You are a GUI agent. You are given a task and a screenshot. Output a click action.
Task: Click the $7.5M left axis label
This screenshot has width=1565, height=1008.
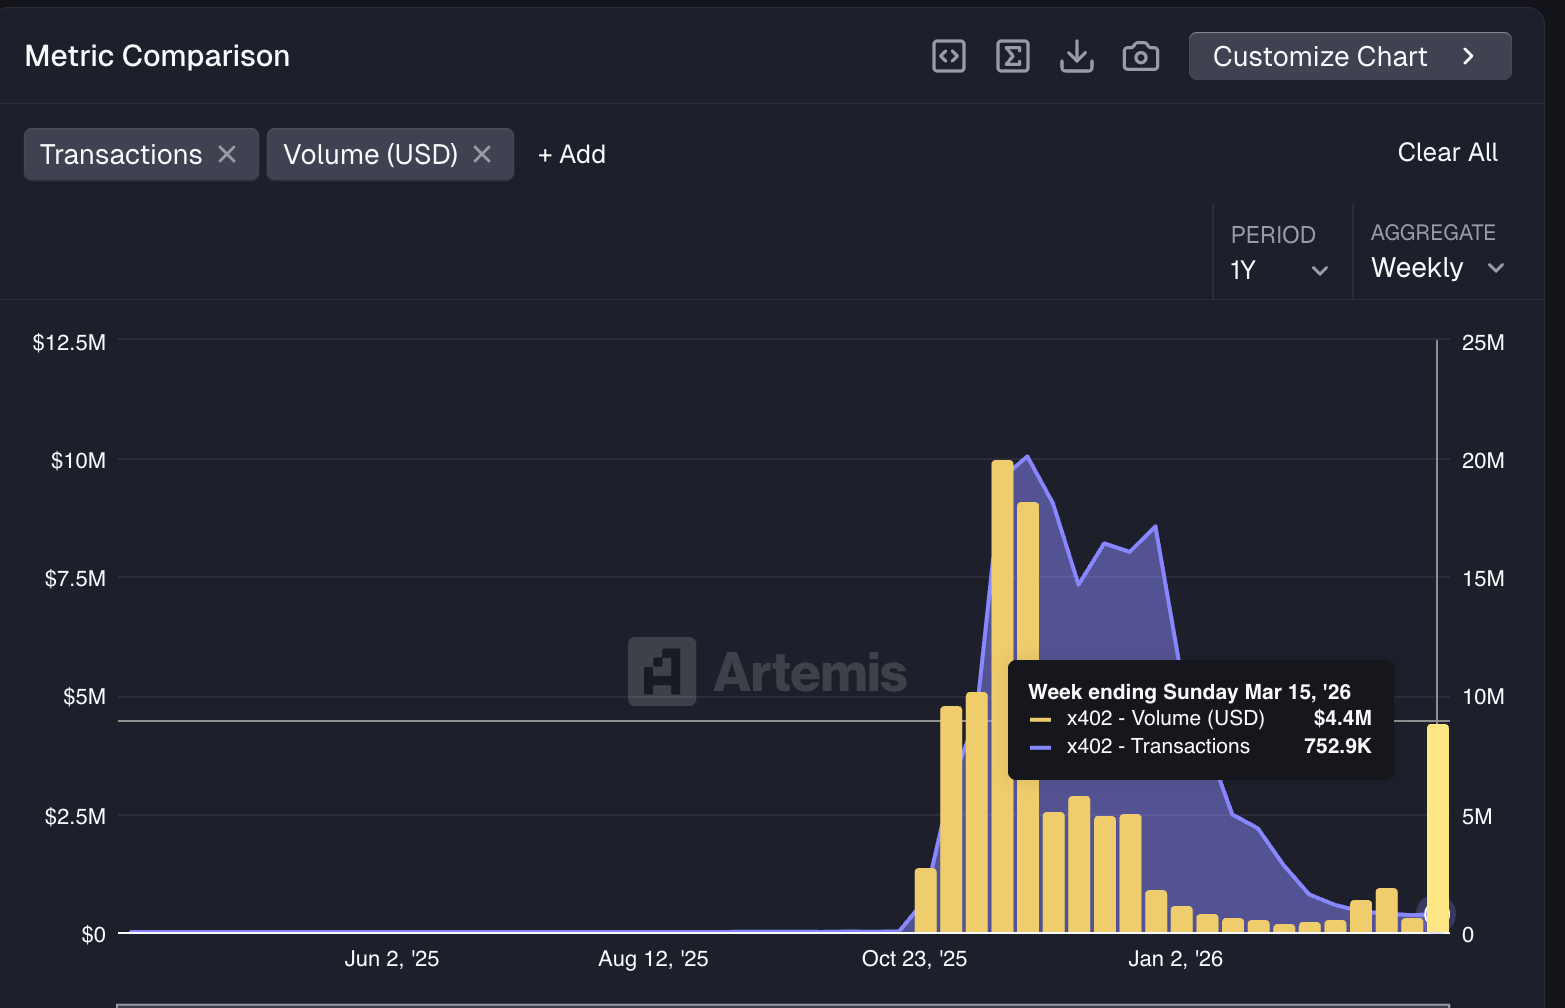[75, 578]
